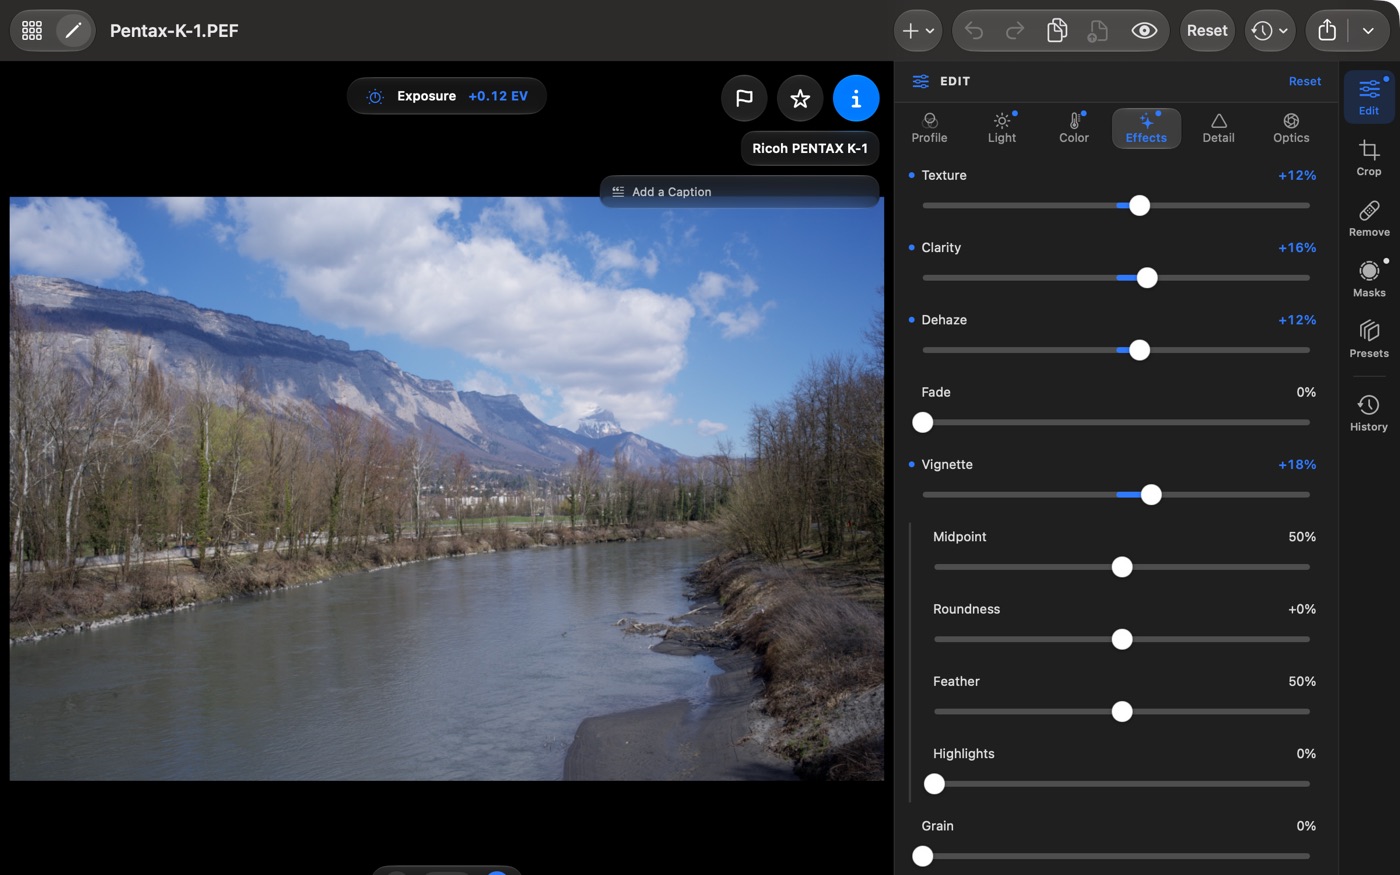Click the Pentax-K-1.PEF file name

pyautogui.click(x=174, y=31)
